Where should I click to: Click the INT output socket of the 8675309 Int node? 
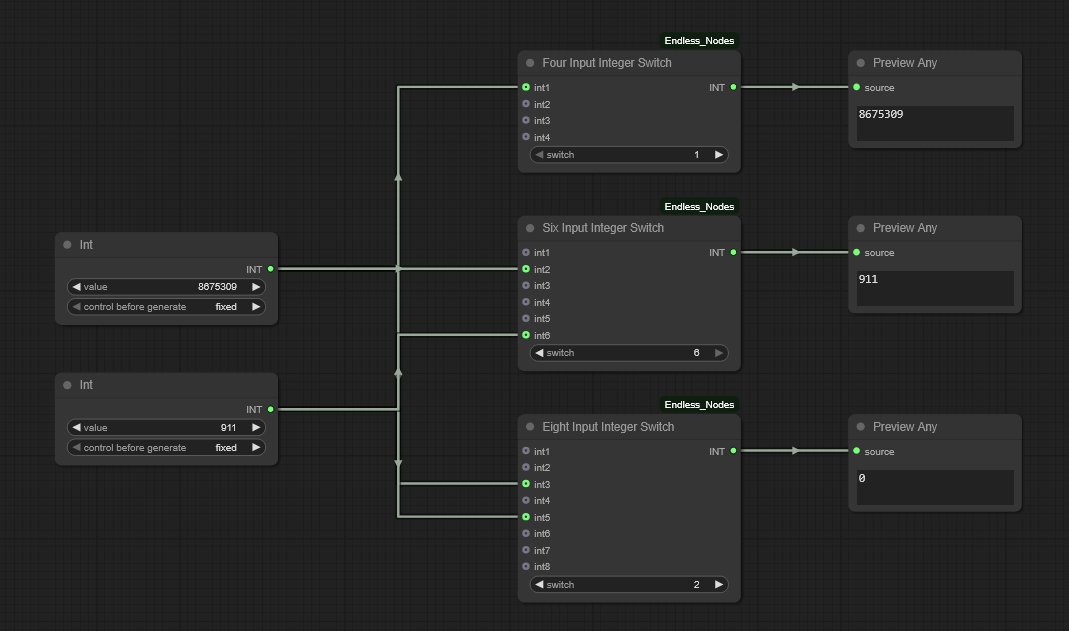coord(270,269)
